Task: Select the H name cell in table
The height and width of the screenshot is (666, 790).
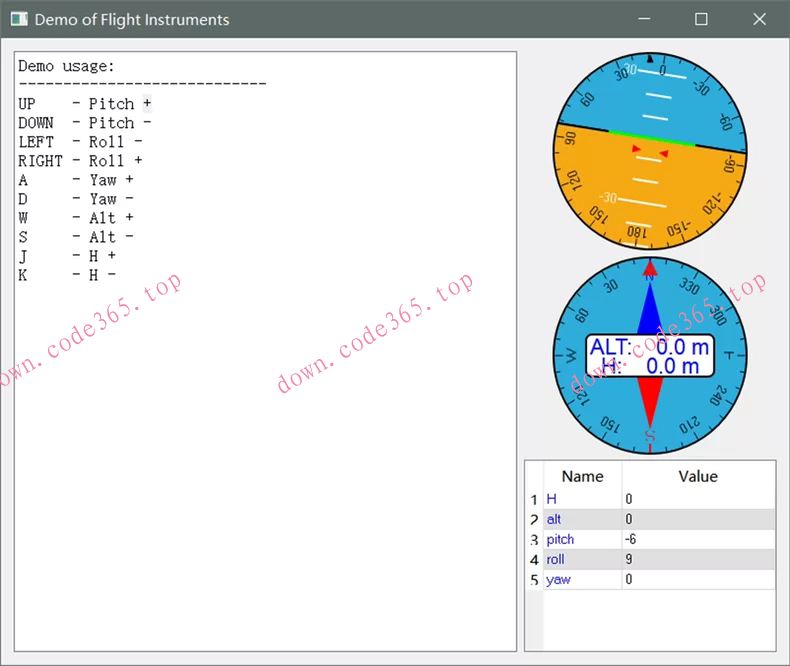Action: [x=582, y=499]
